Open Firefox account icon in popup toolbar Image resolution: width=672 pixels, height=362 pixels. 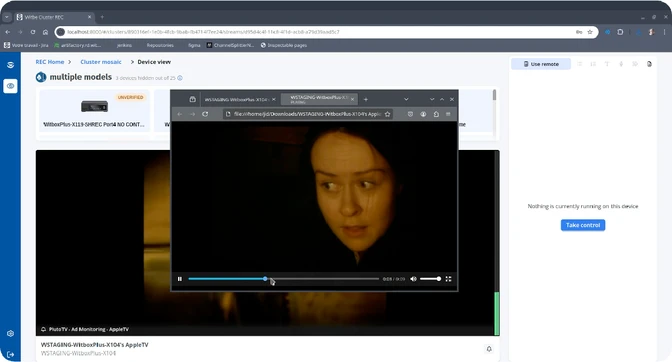[x=423, y=114]
